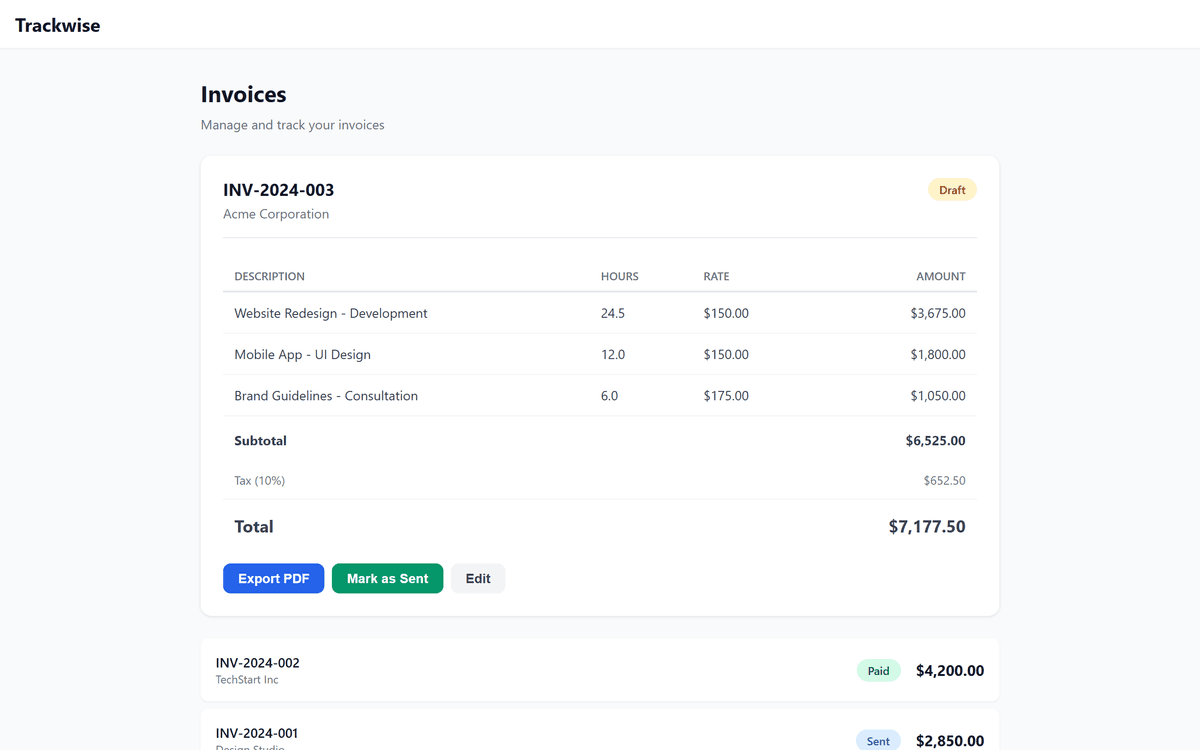Click the $4,200.00 invoice amount
The image size is (1200, 750).
coord(950,671)
